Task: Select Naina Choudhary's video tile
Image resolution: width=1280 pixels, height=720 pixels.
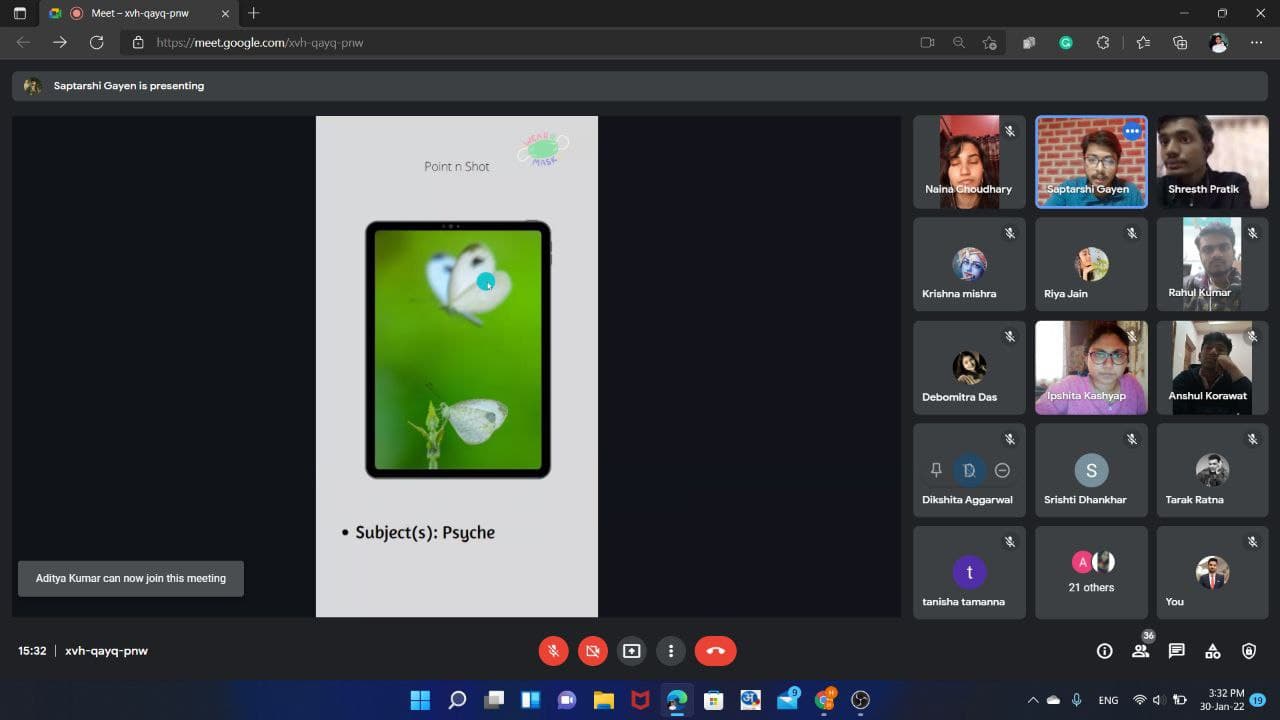Action: 969,162
